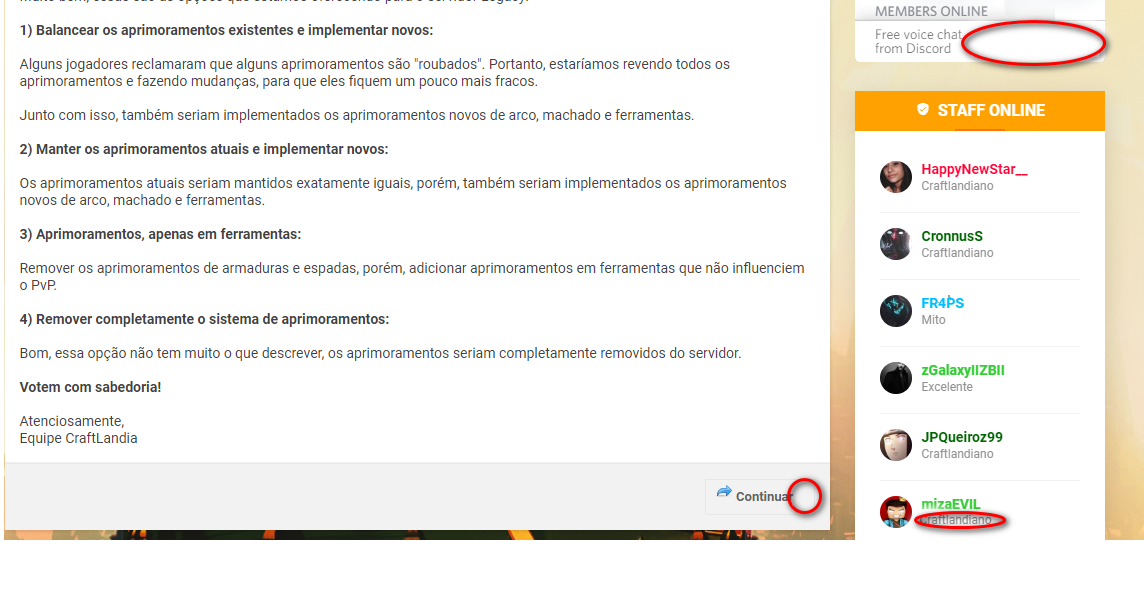Viewport: 1144px width, 590px height.
Task: Open zGalaxyIIZBII's profile name link
Action: (962, 370)
